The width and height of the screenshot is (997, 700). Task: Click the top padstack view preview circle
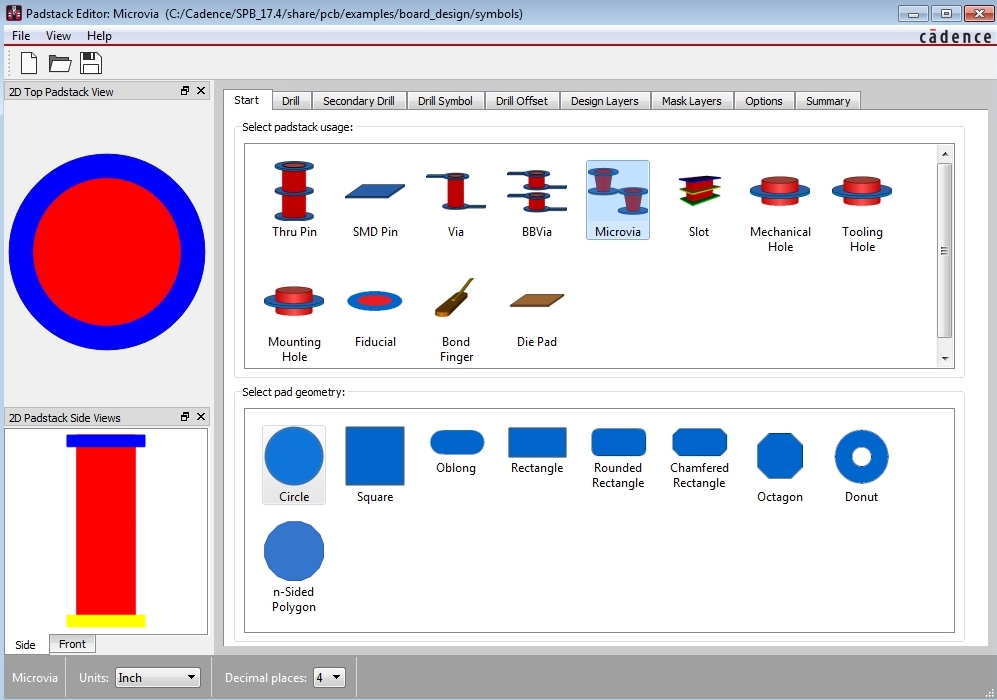click(107, 252)
